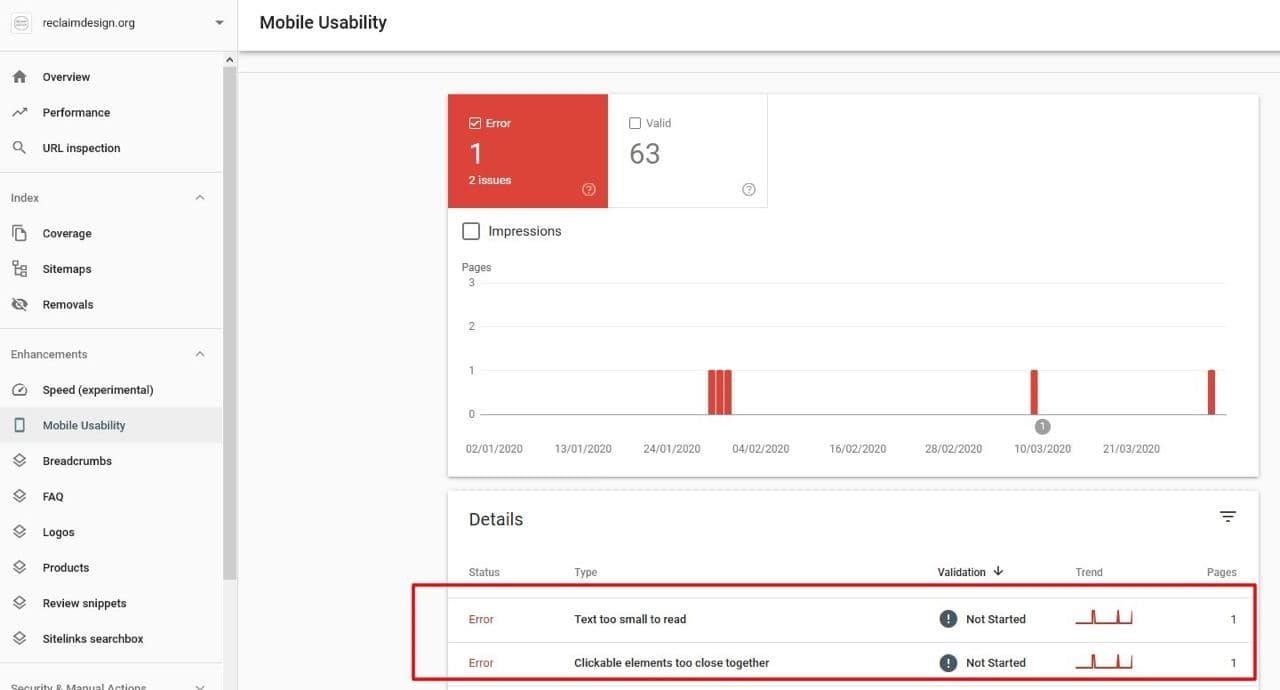1280x690 pixels.
Task: Click the Performance trend line icon
Action: pyautogui.click(x=19, y=112)
